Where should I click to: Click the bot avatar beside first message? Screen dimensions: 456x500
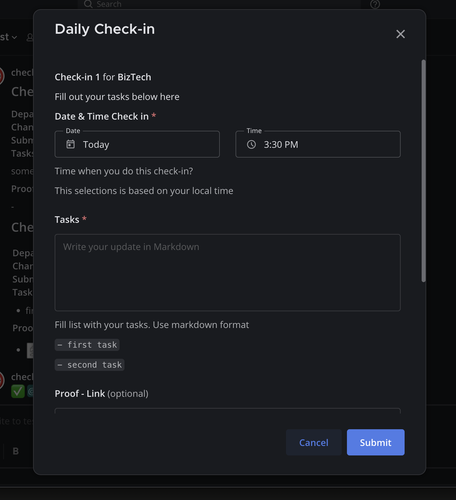coord(1,76)
